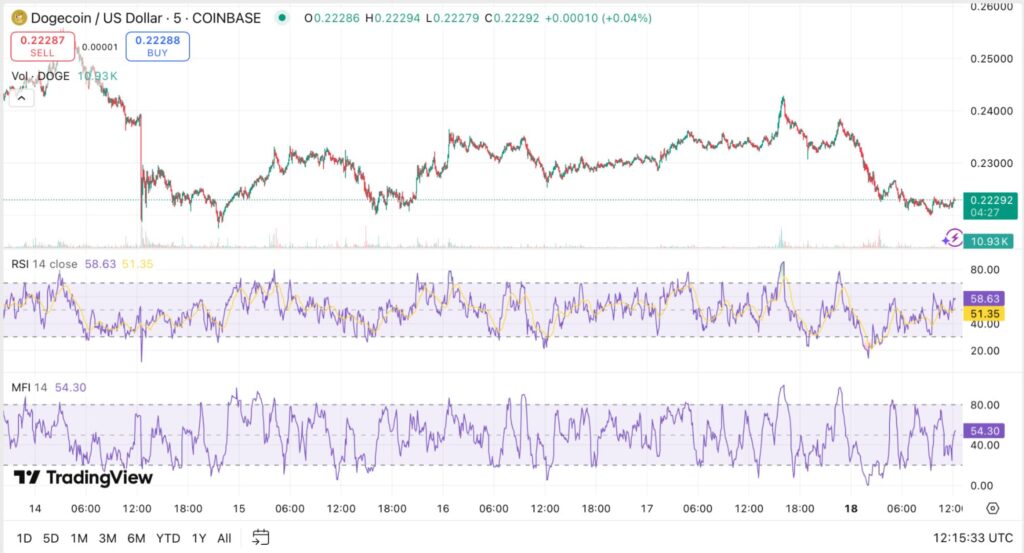The image size is (1024, 553).
Task: Select the 6M time range
Action: 136,538
